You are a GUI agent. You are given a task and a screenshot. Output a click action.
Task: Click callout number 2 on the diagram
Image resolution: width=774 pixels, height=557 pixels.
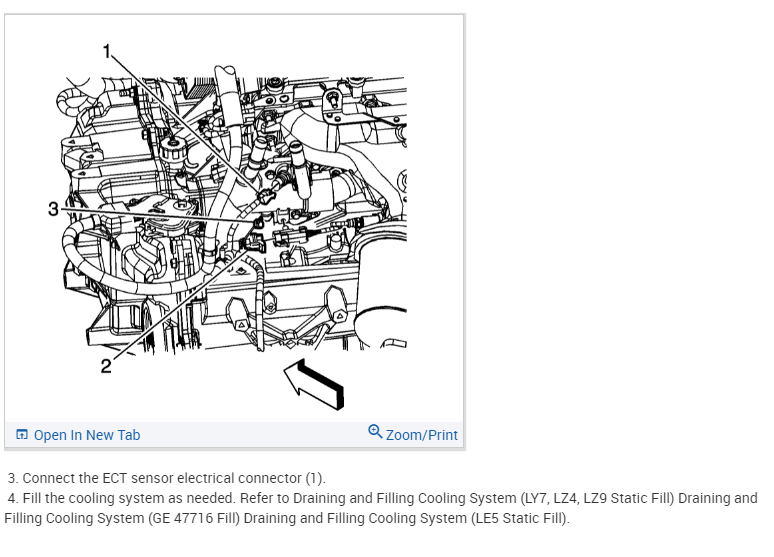pyautogui.click(x=106, y=366)
